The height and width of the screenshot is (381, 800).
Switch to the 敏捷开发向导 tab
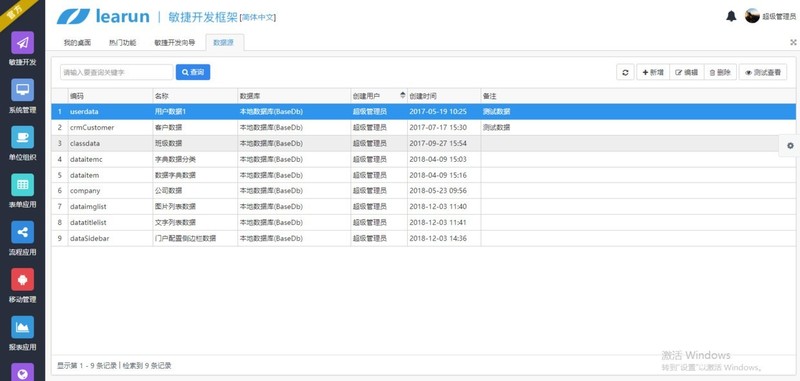174,43
